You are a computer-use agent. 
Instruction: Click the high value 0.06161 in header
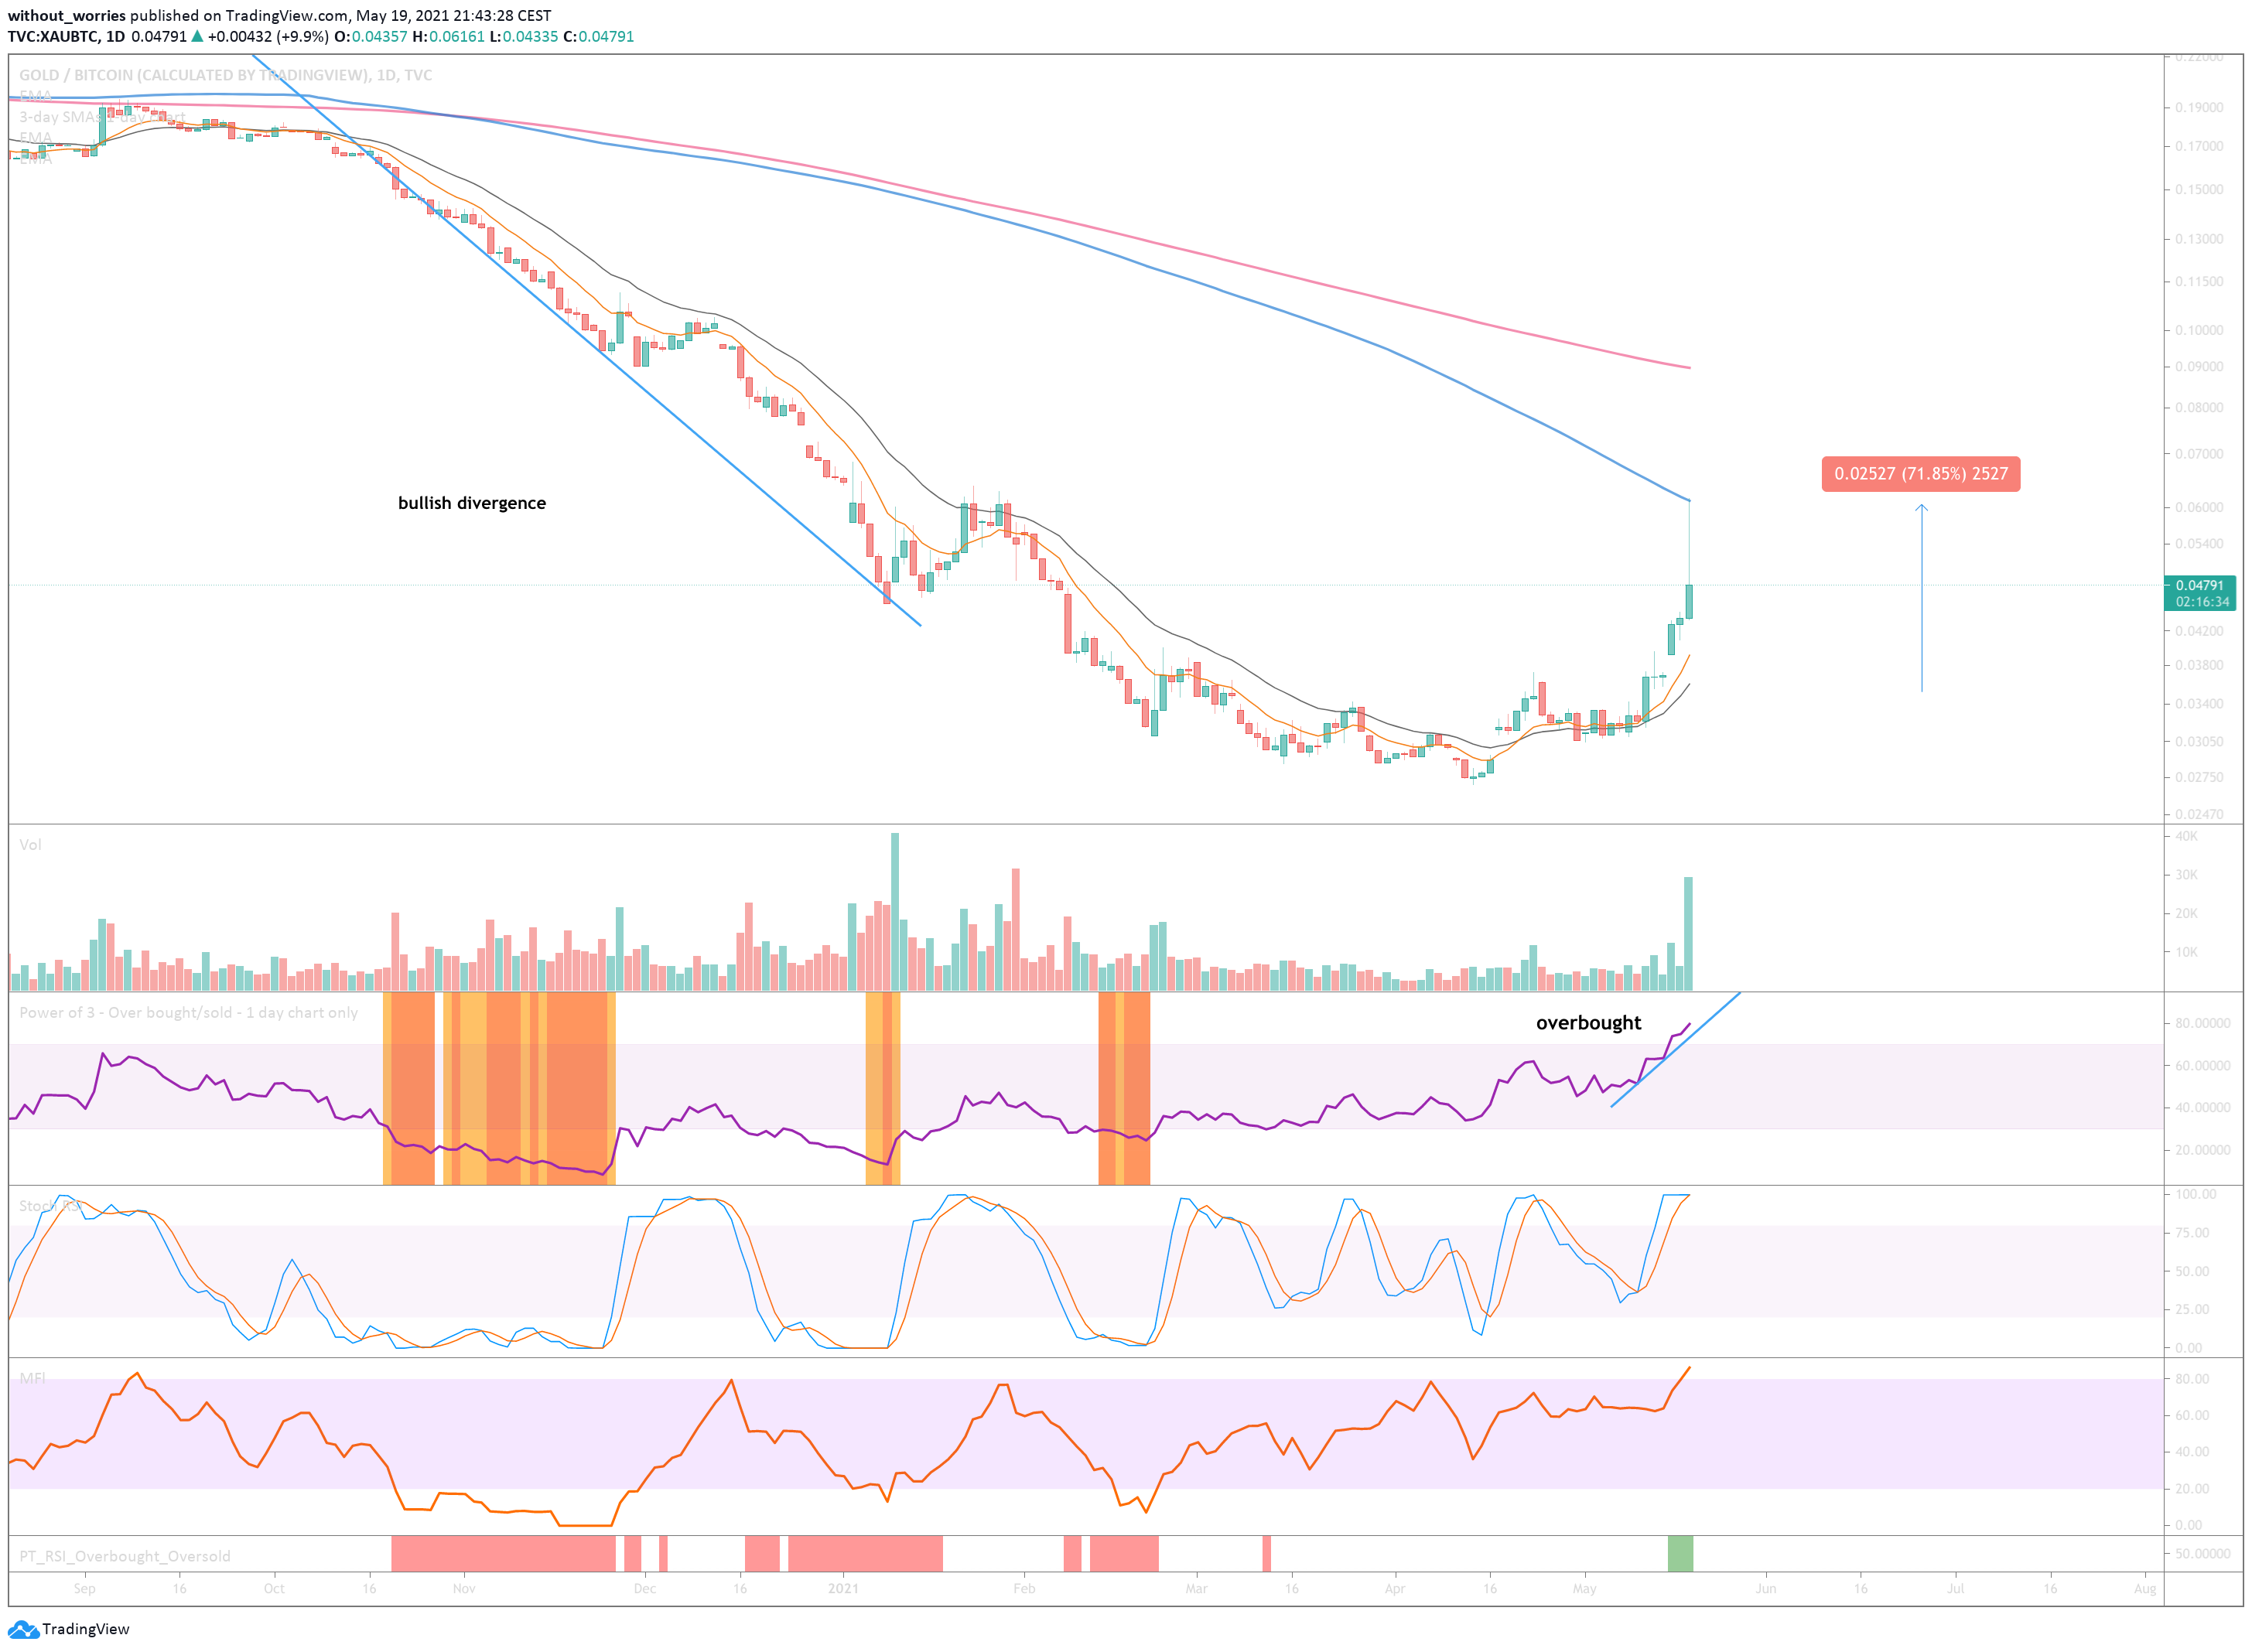pos(457,36)
